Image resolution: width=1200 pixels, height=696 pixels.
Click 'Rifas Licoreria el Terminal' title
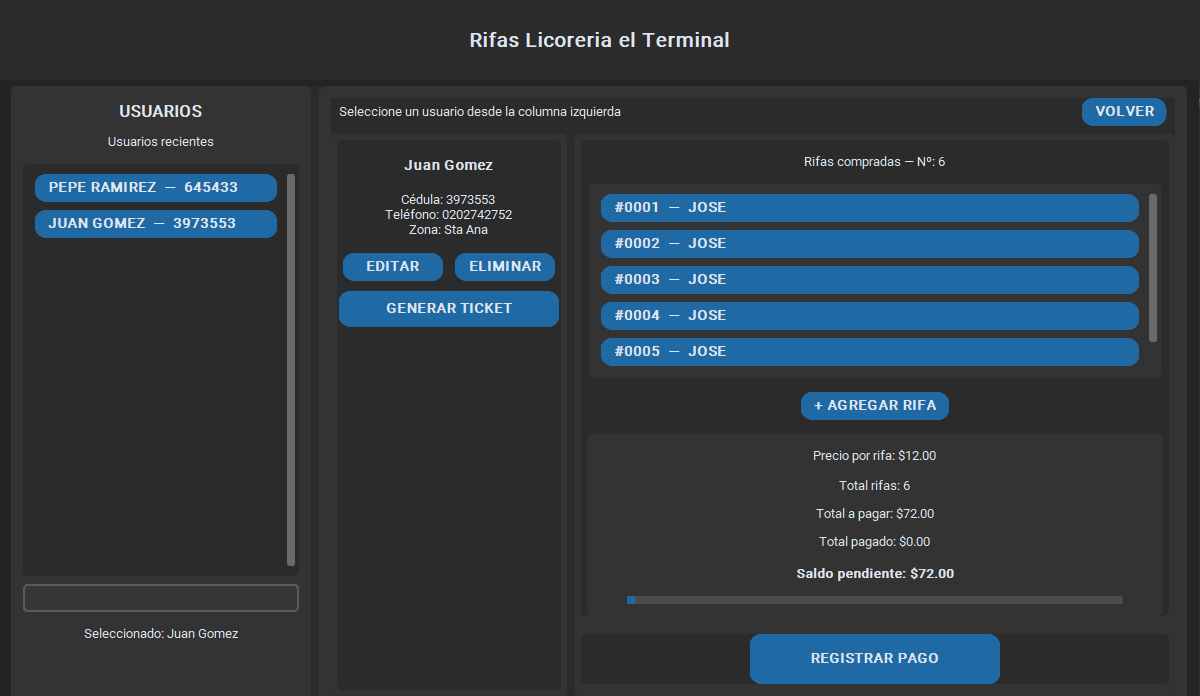pos(600,41)
